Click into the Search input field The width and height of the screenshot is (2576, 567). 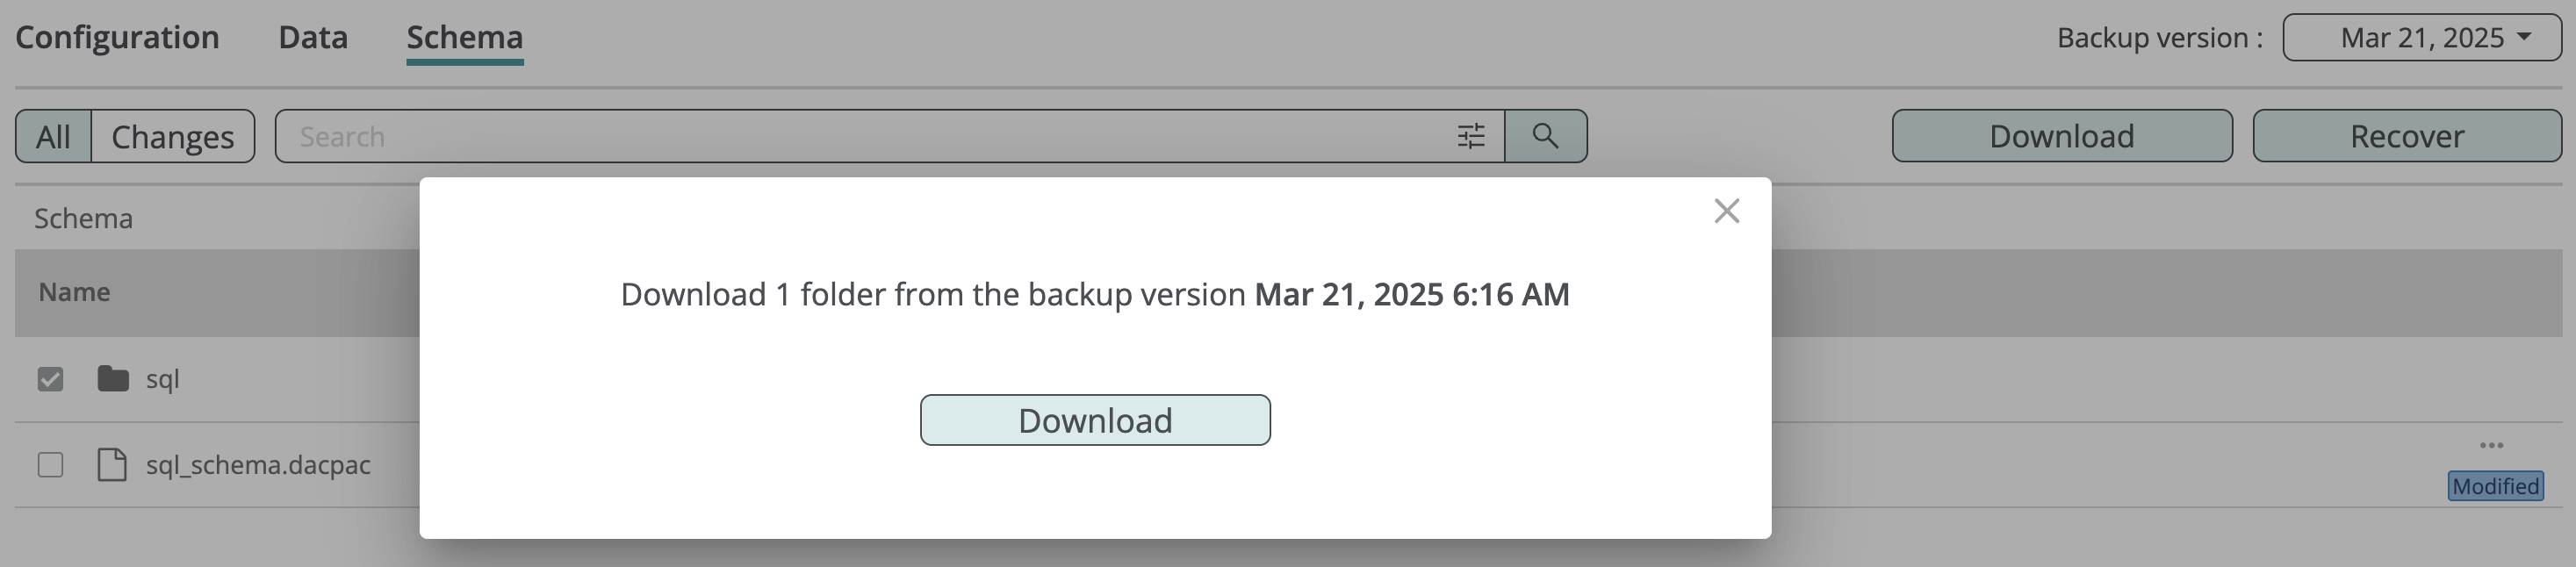coord(860,136)
